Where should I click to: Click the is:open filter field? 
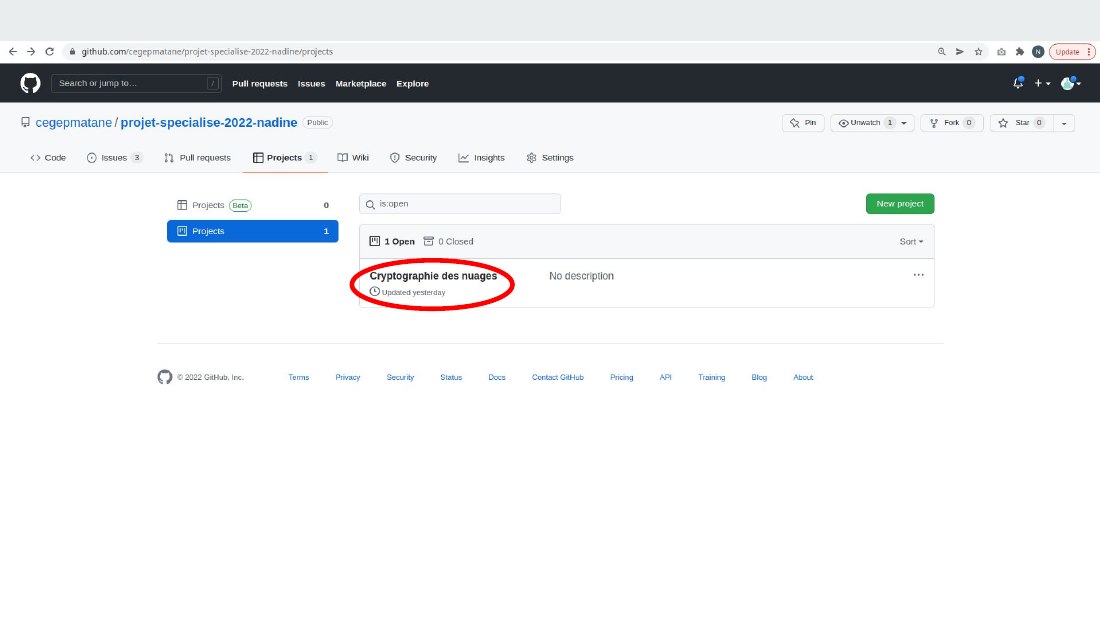(460, 204)
